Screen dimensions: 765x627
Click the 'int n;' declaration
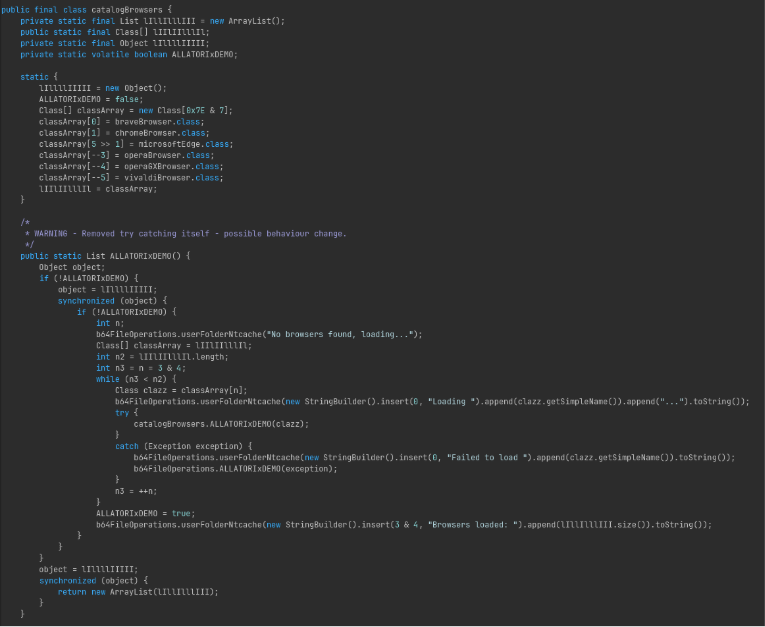point(110,324)
